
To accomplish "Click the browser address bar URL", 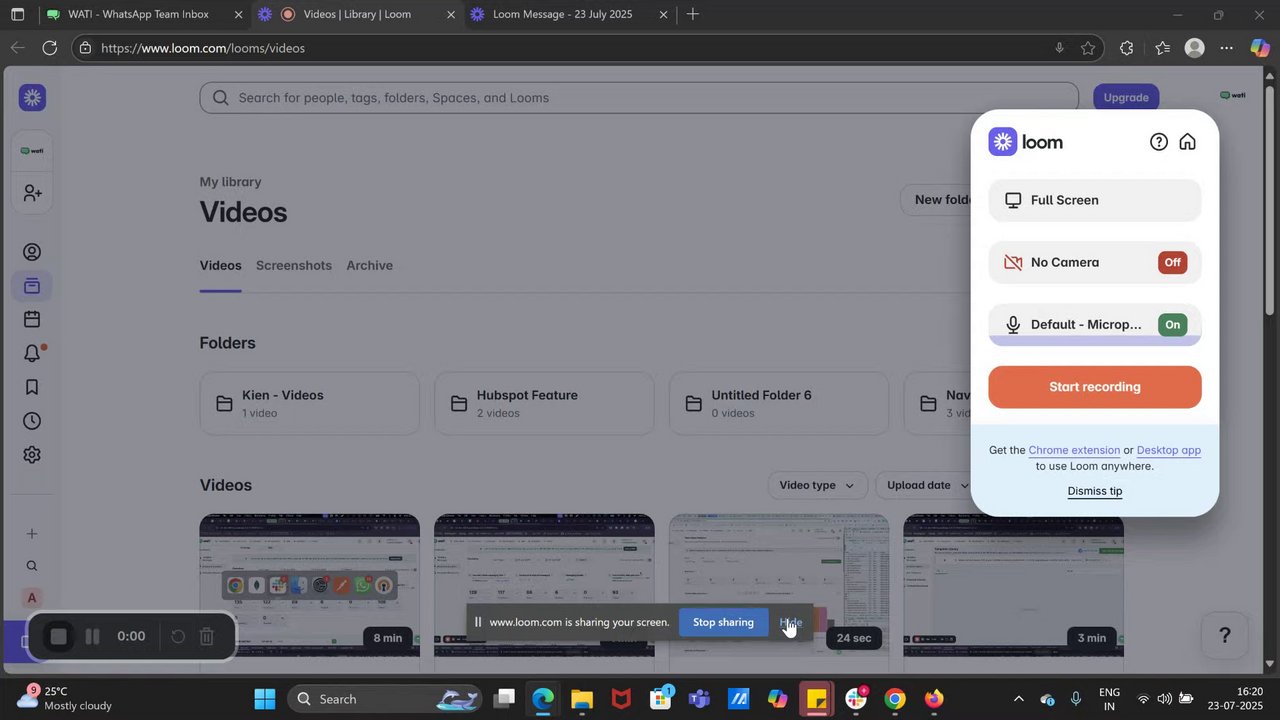I will click(203, 48).
